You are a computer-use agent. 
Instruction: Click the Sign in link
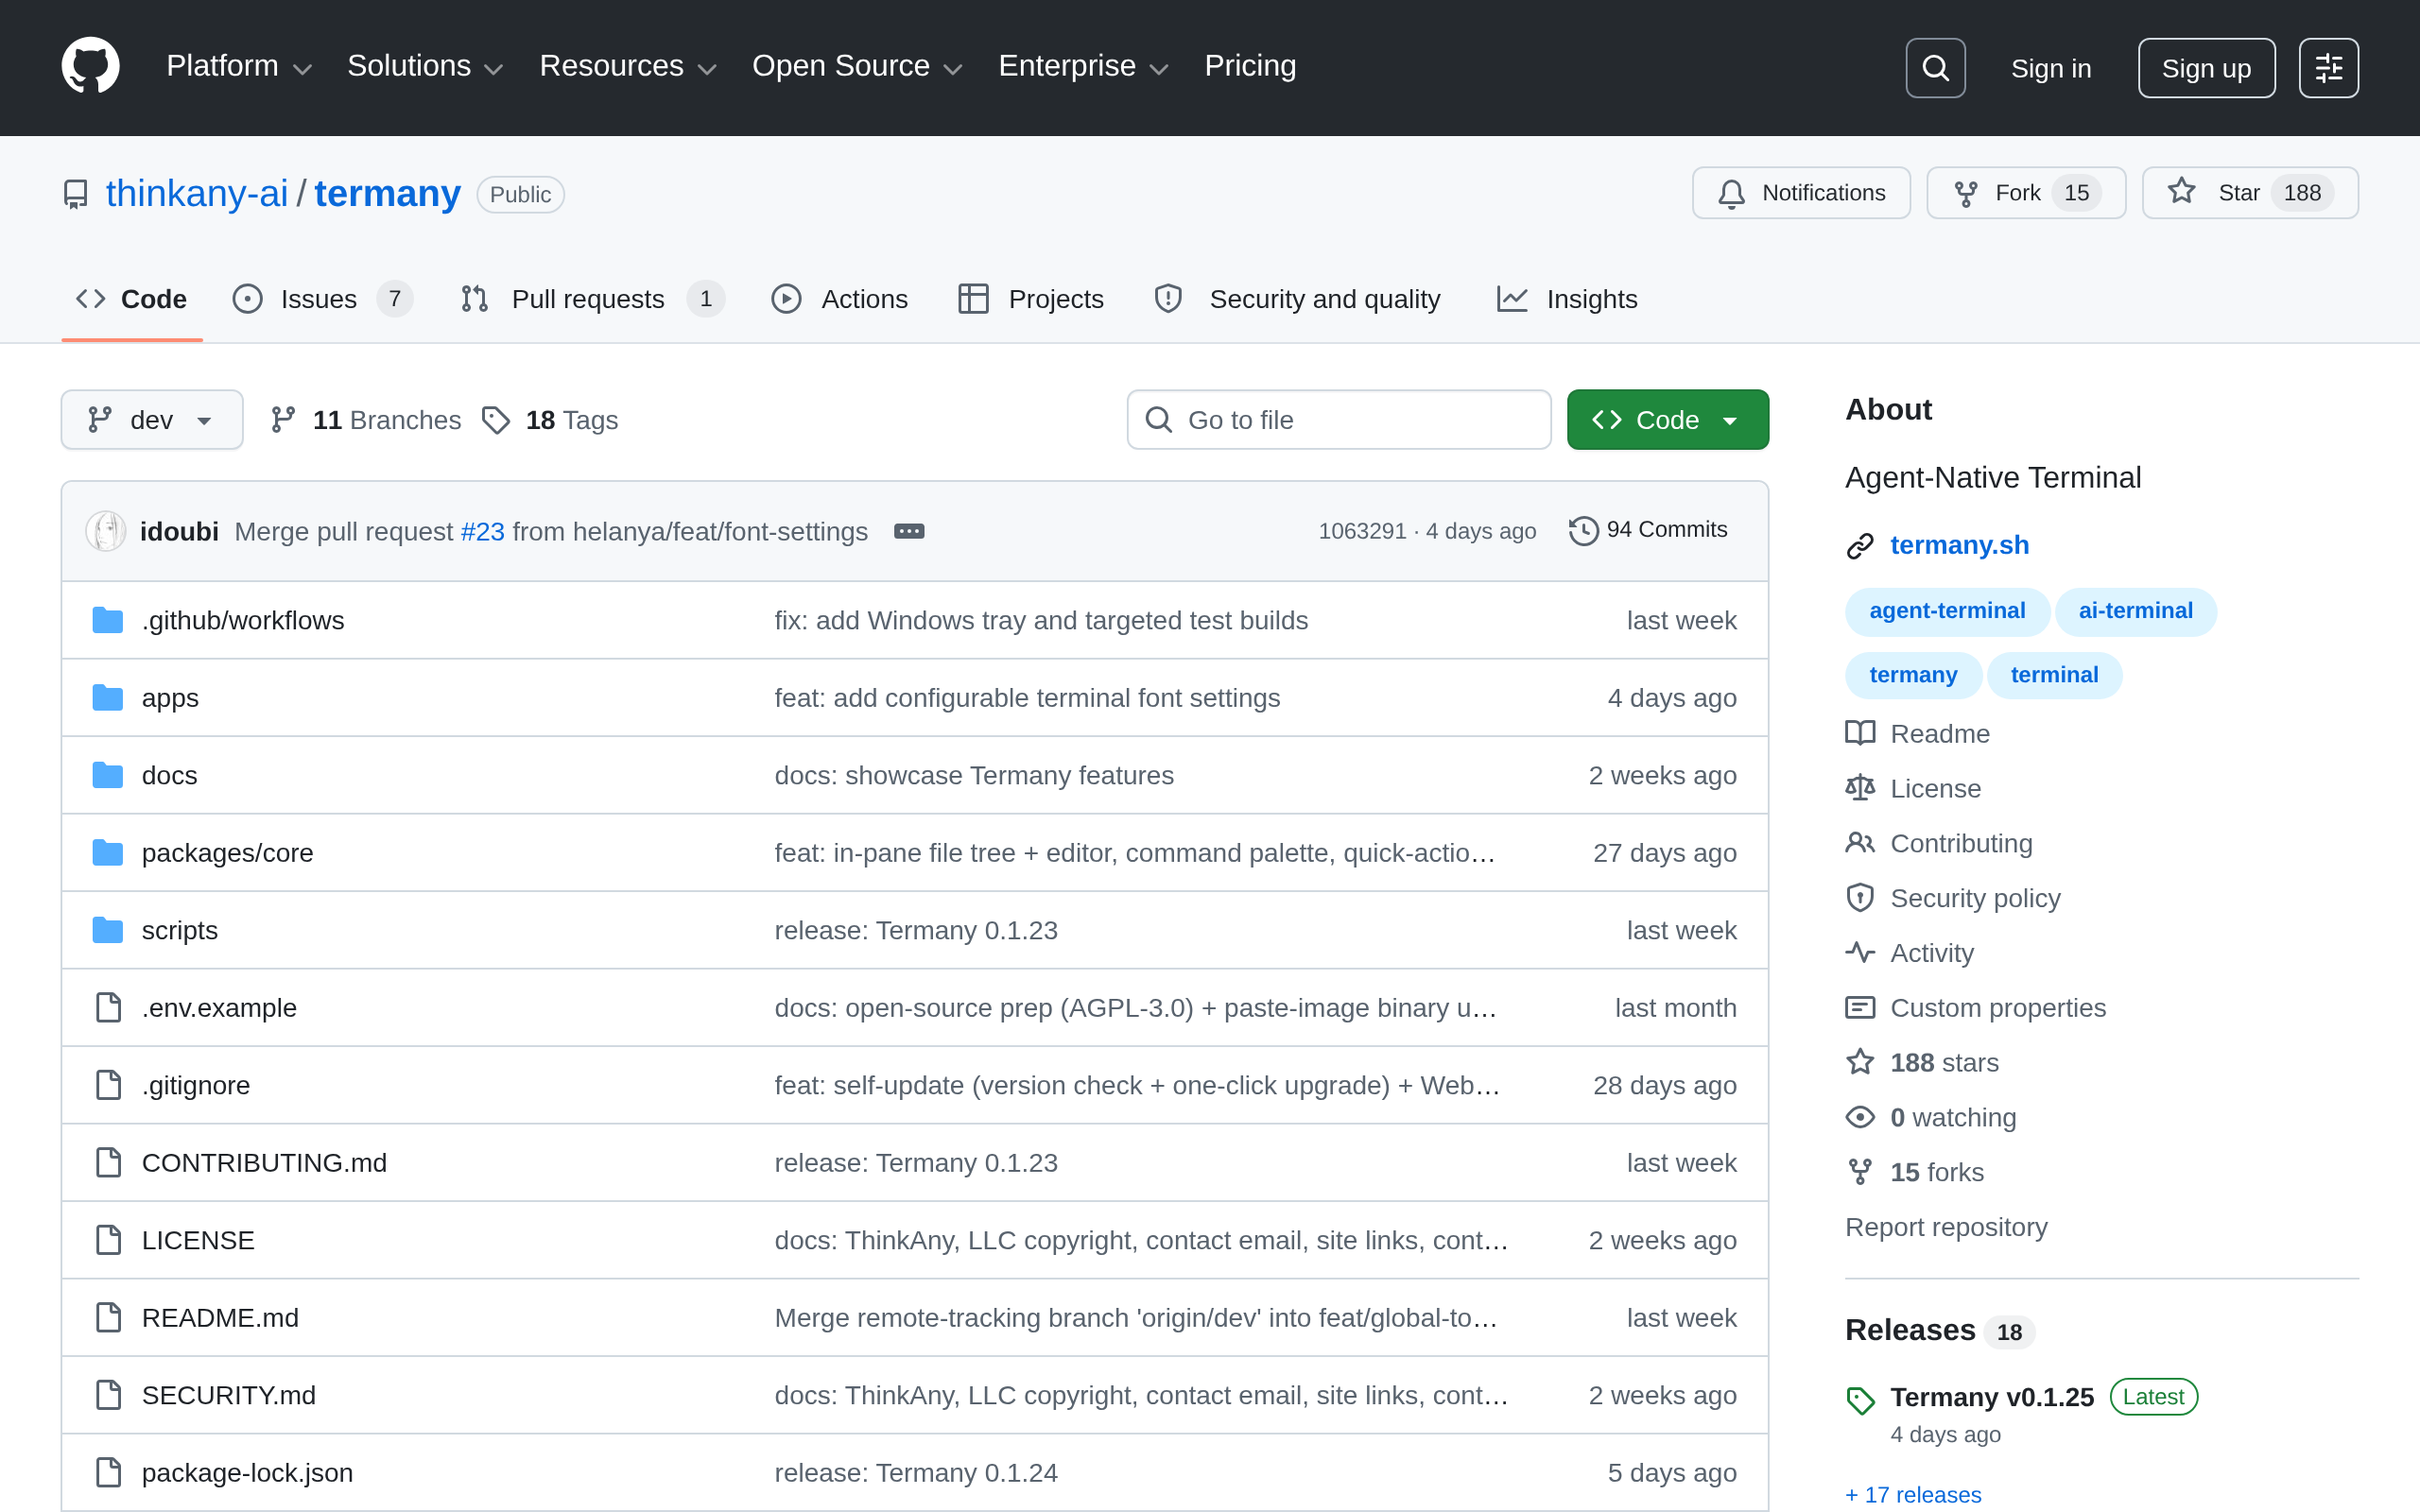2051,68
